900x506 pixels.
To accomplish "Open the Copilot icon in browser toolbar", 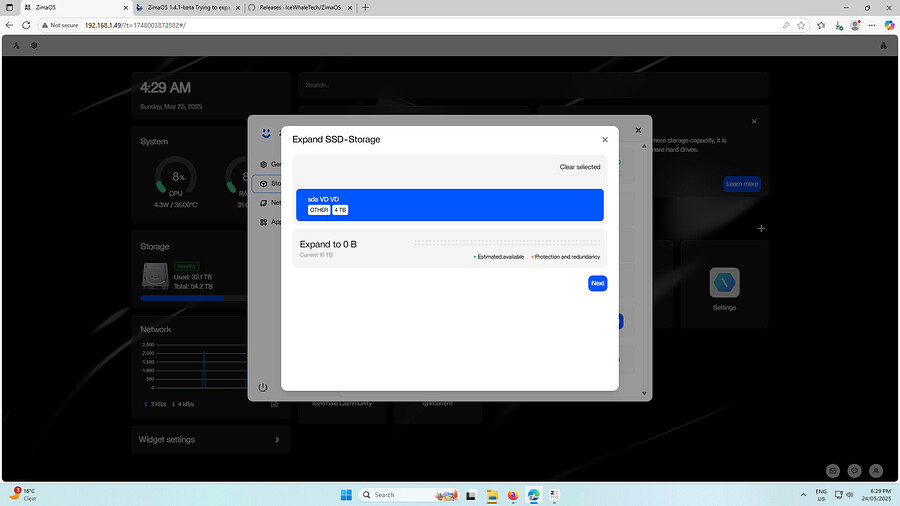I will (889, 25).
